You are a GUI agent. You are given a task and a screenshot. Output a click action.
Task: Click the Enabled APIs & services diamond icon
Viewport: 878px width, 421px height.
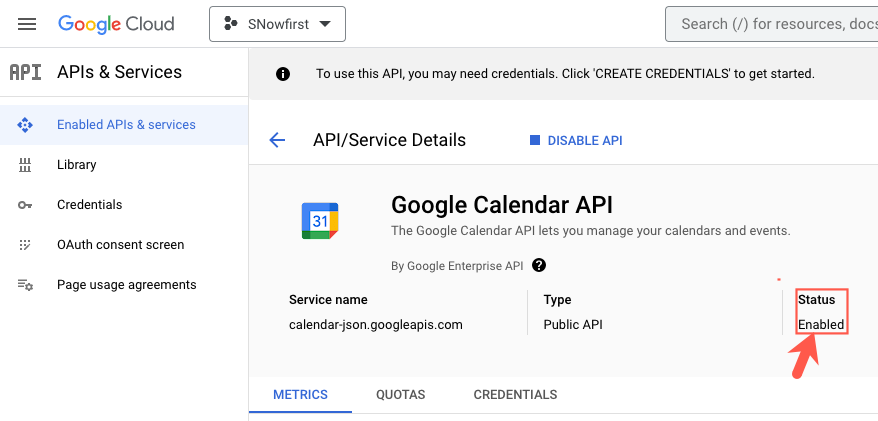click(x=25, y=125)
